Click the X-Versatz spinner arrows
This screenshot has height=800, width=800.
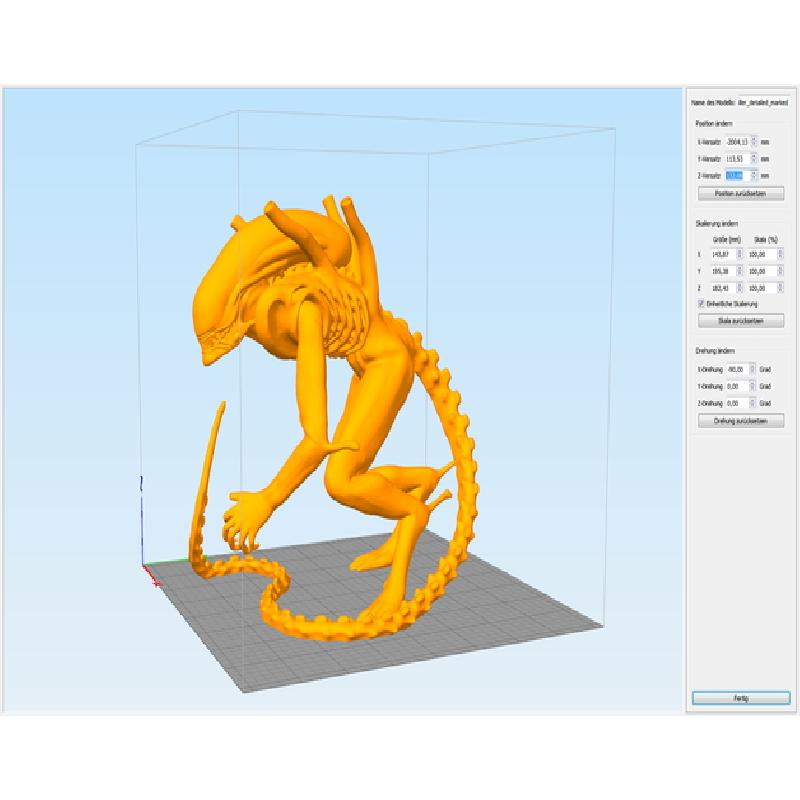pos(754,142)
